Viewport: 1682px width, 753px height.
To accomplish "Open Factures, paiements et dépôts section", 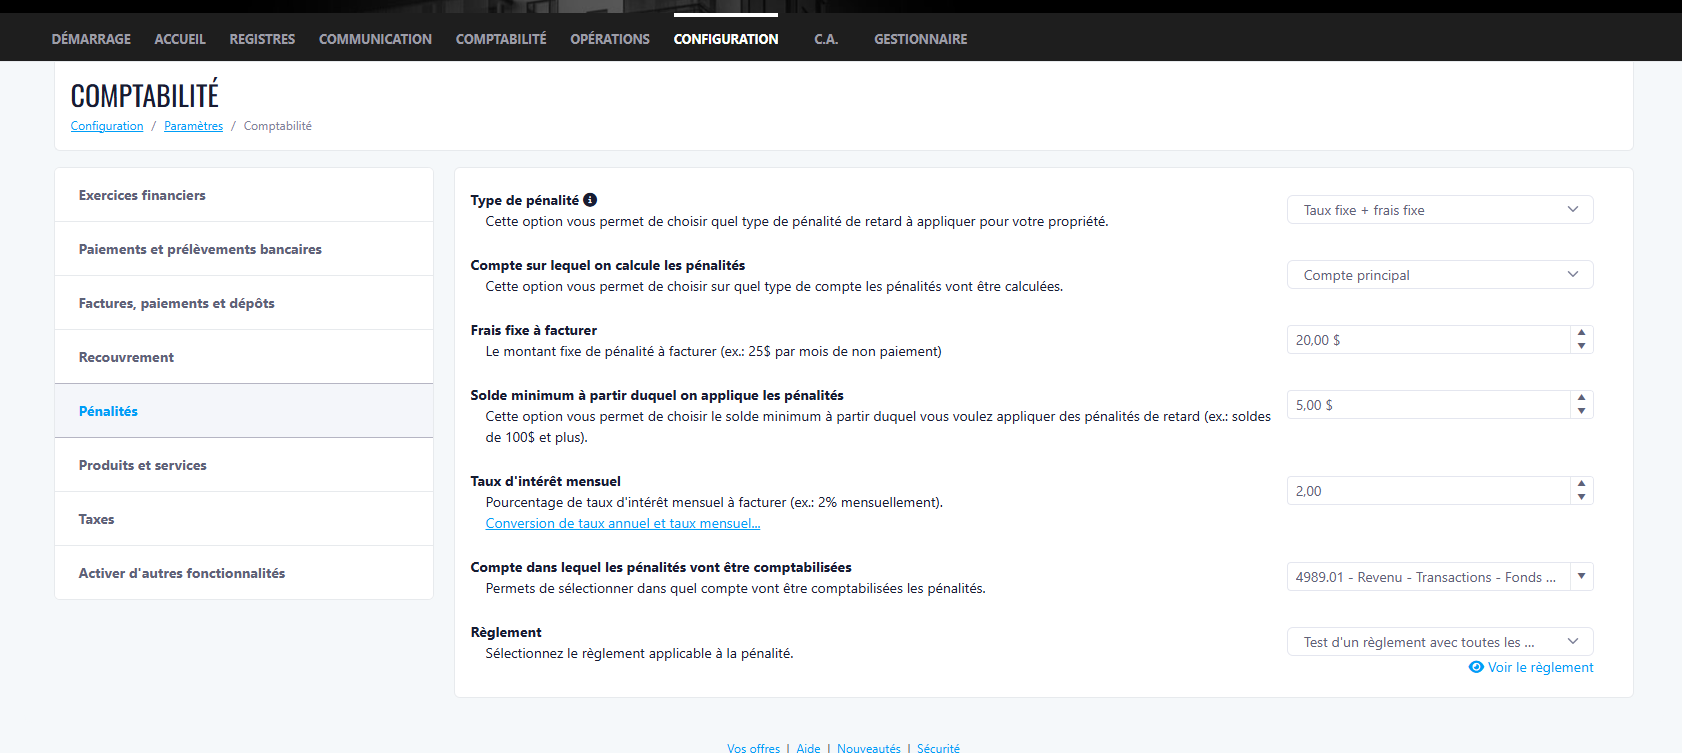I will point(244,303).
